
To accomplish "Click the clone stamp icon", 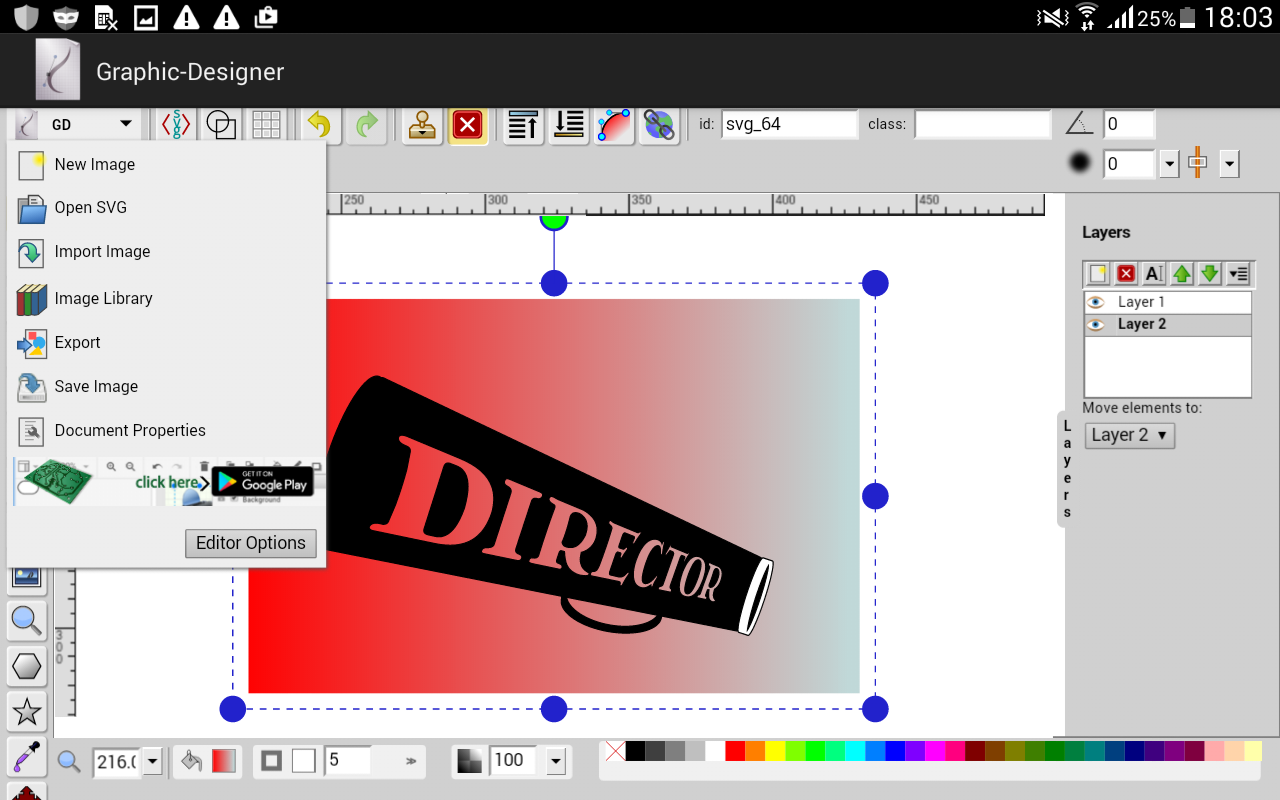I will (x=422, y=125).
